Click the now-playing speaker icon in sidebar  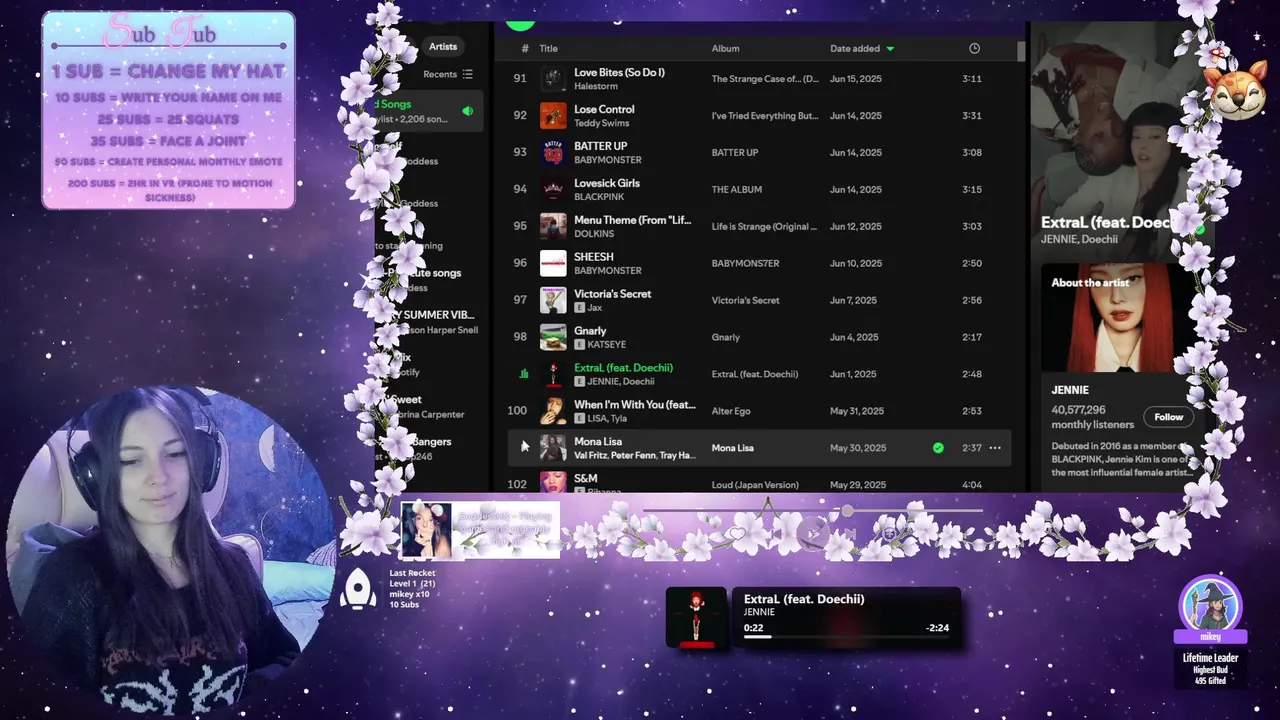[x=467, y=111]
